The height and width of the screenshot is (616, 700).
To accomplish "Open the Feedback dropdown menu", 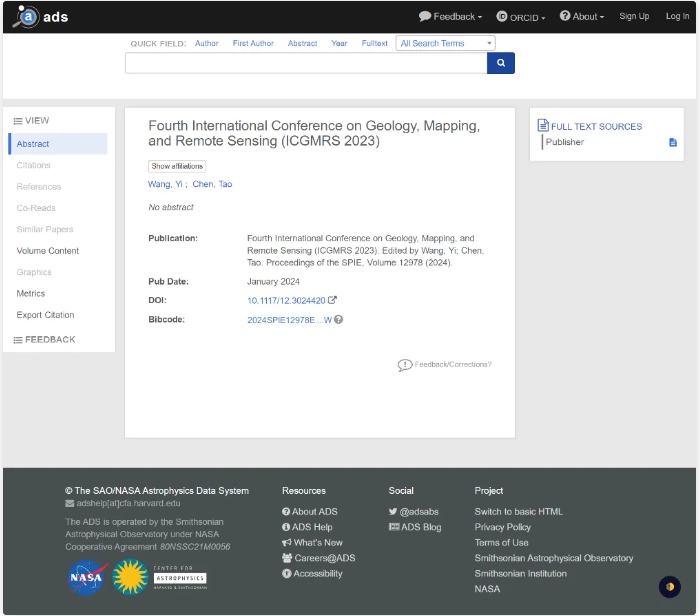I will 450,17.
